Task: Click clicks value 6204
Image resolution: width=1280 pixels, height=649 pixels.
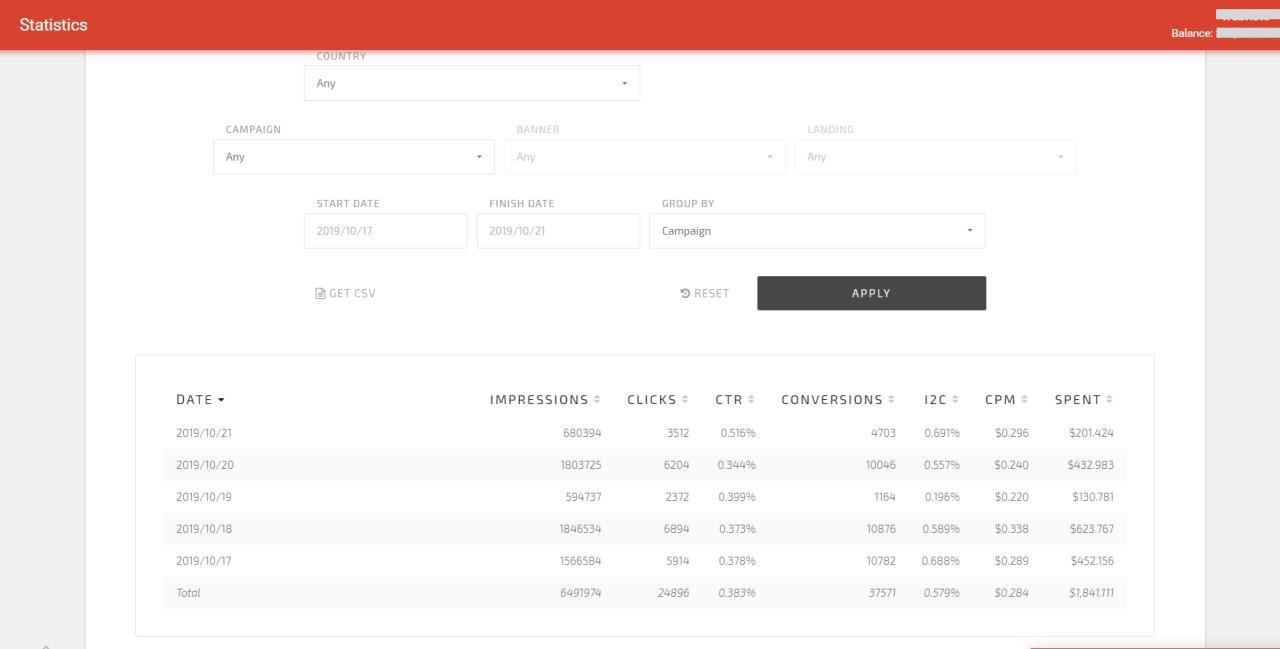Action: pos(677,465)
